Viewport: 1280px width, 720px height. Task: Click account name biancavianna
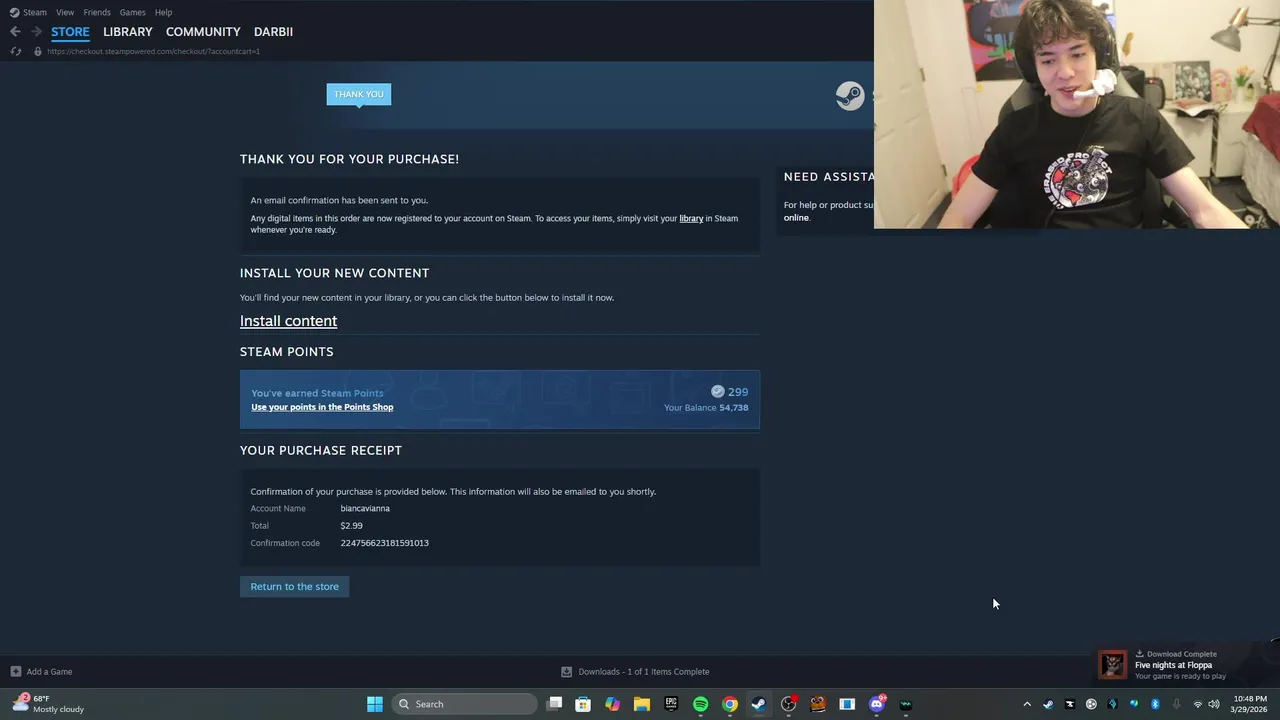point(365,508)
